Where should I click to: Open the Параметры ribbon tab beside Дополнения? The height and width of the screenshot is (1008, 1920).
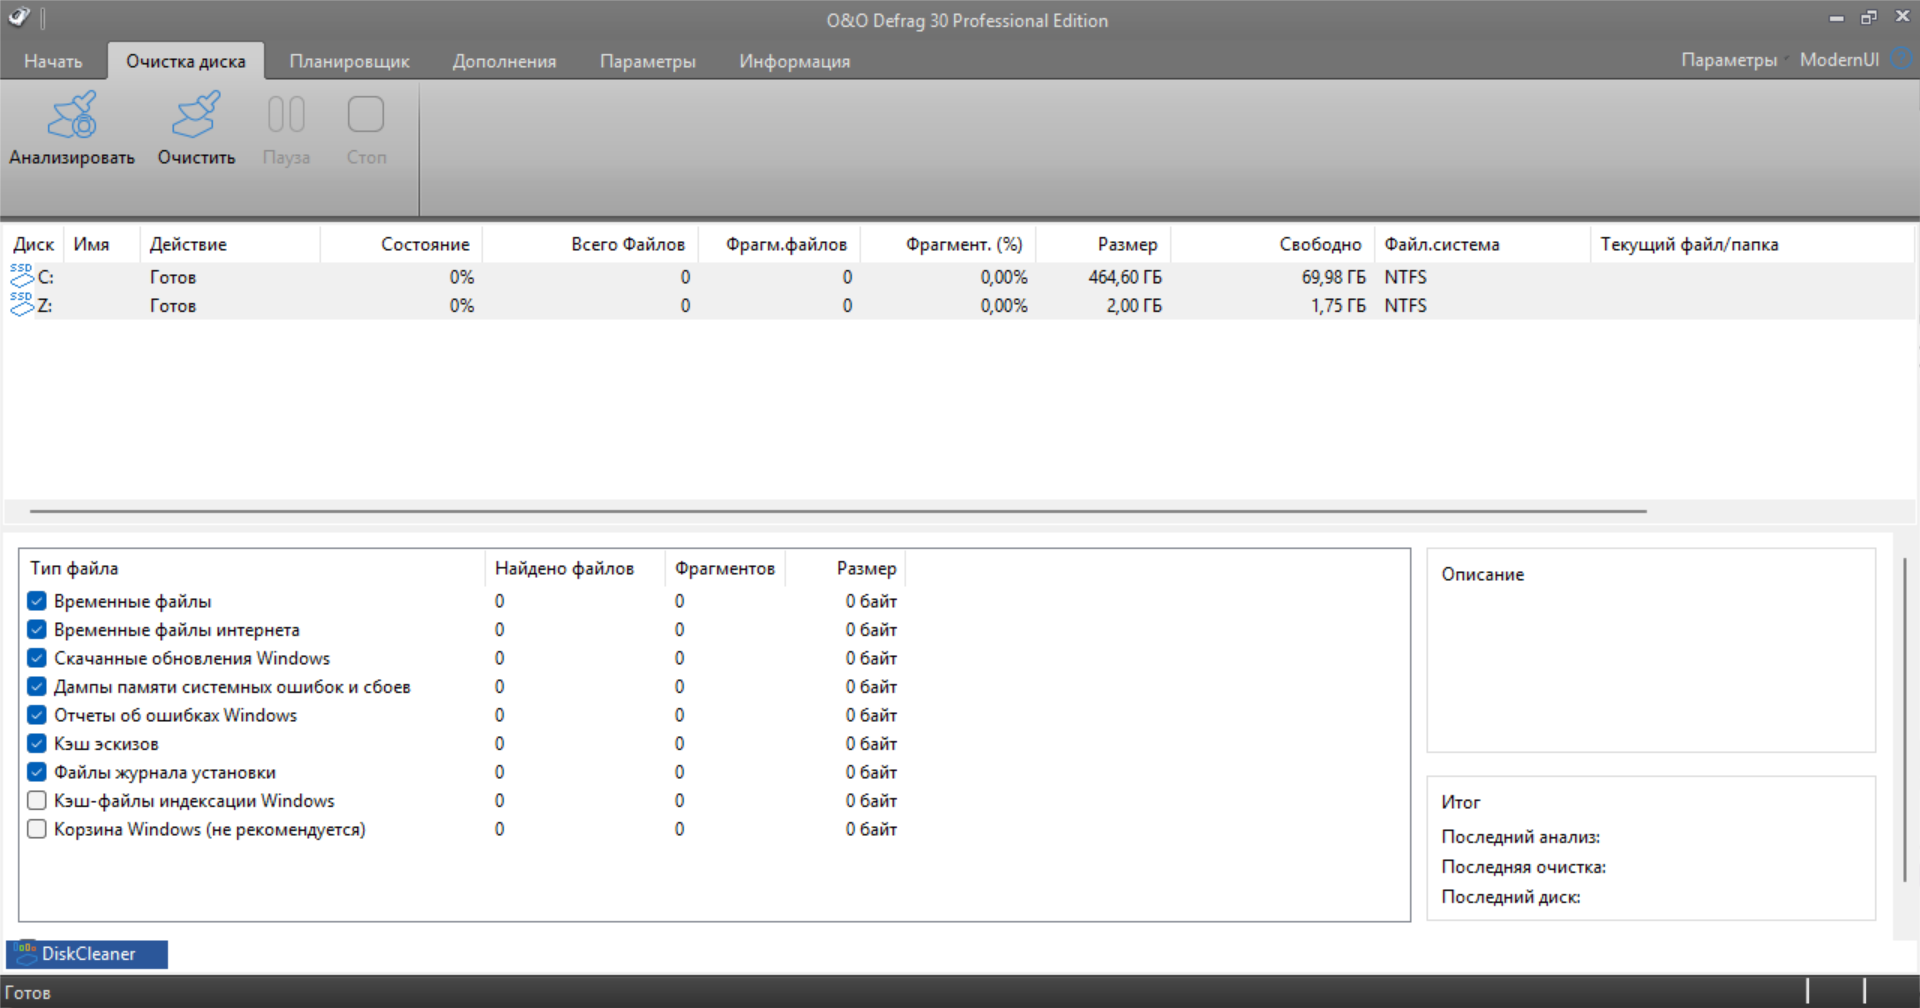pos(648,61)
